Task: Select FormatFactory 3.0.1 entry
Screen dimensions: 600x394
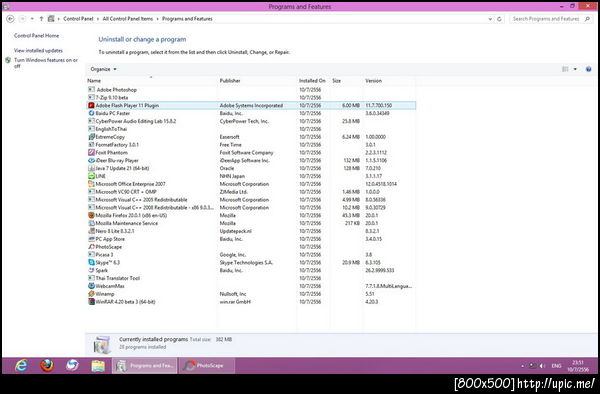Action: [251, 145]
